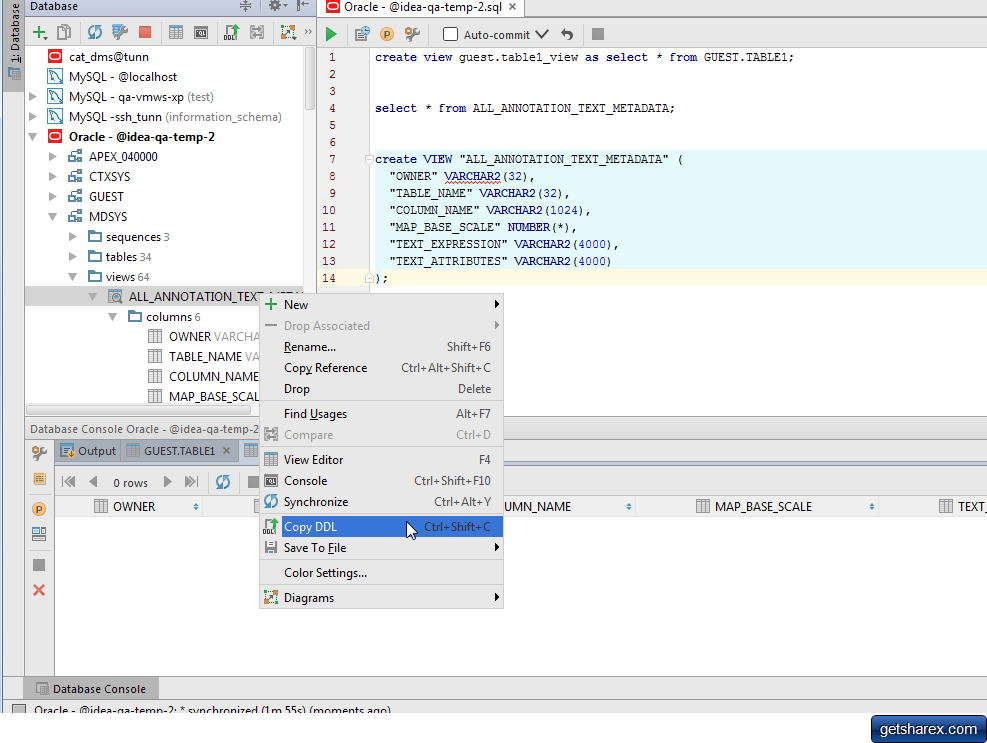Click the gray stop square in editor toolbar
The height and width of the screenshot is (743, 987).
pos(598,34)
